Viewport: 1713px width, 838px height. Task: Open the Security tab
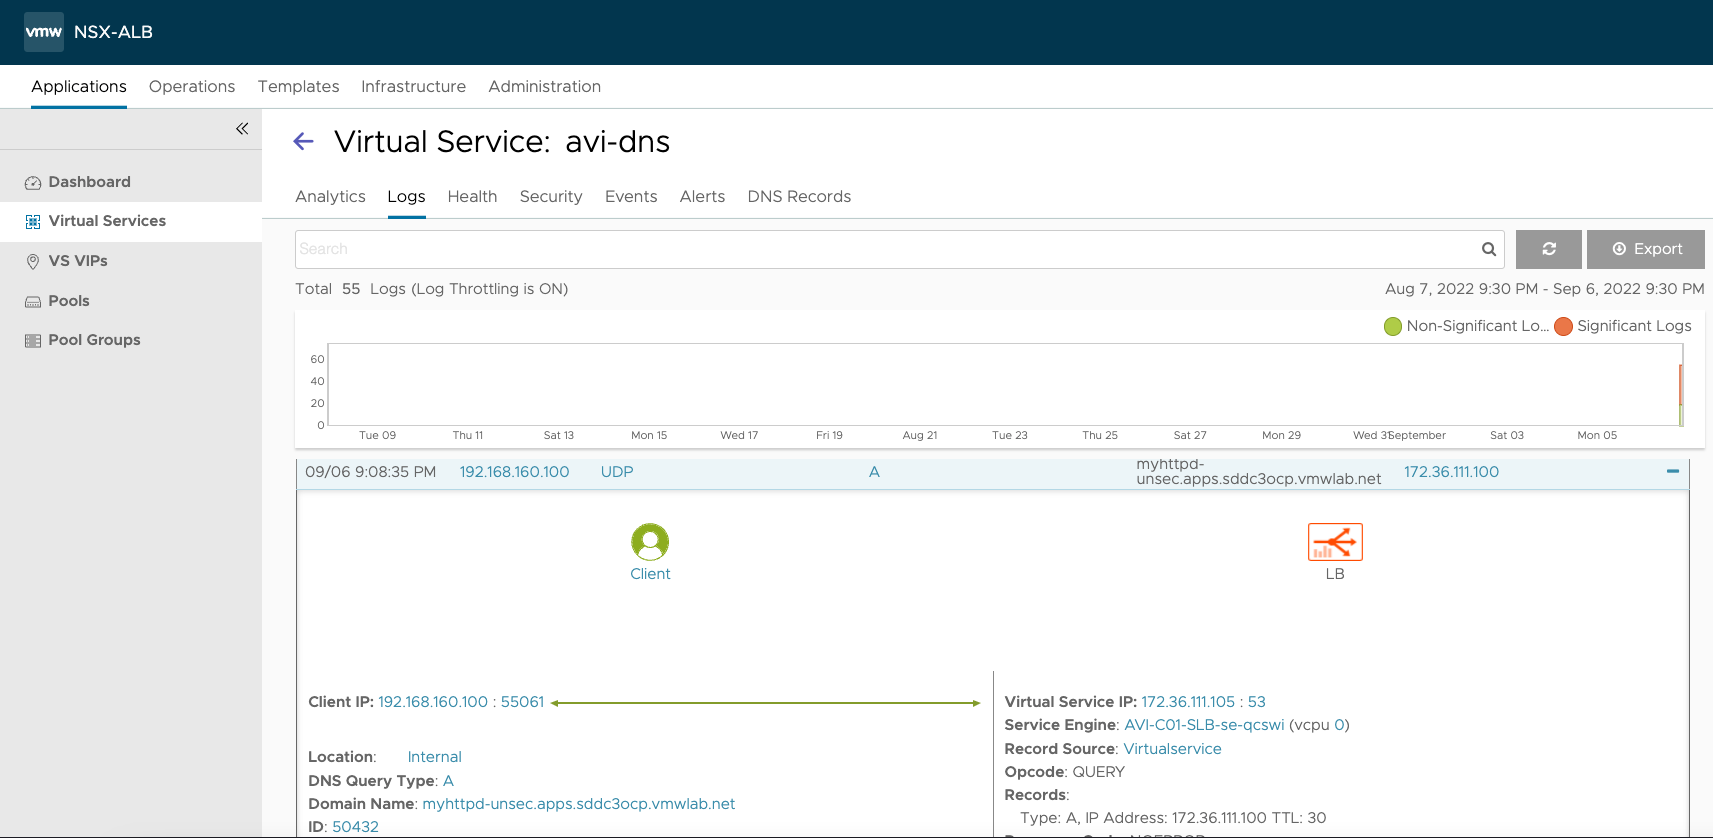pyautogui.click(x=551, y=197)
